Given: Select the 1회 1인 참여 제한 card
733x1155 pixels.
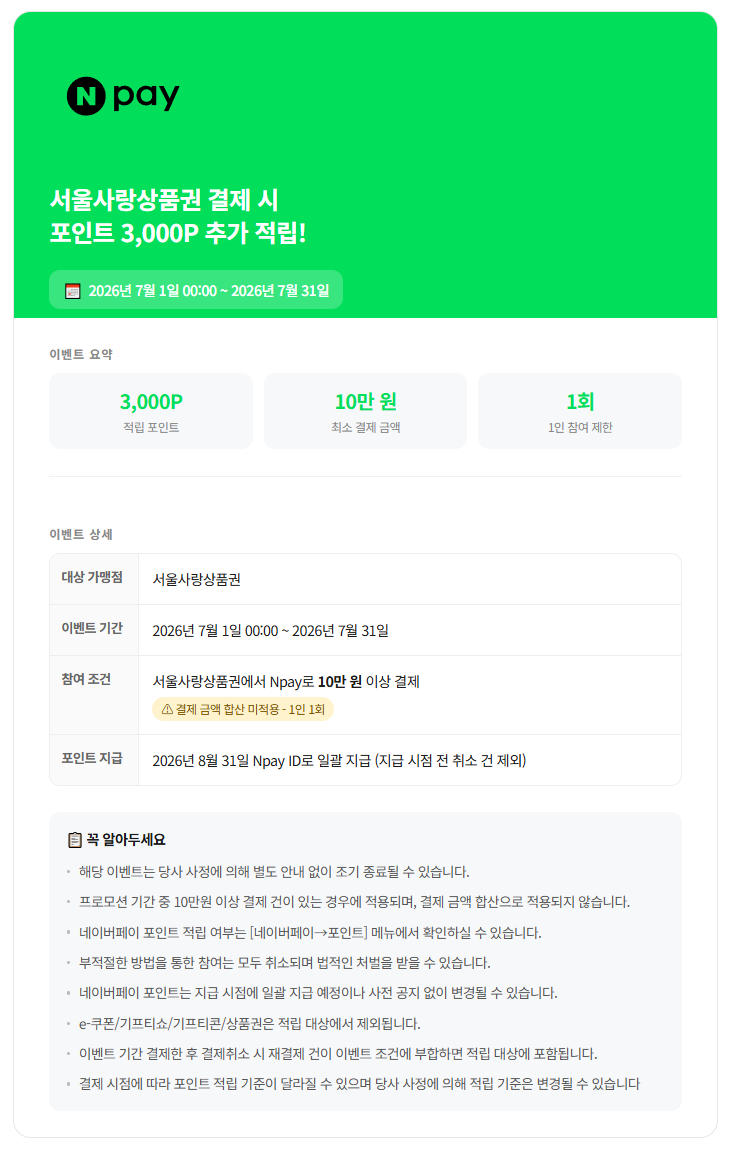Looking at the screenshot, I should pos(580,411).
